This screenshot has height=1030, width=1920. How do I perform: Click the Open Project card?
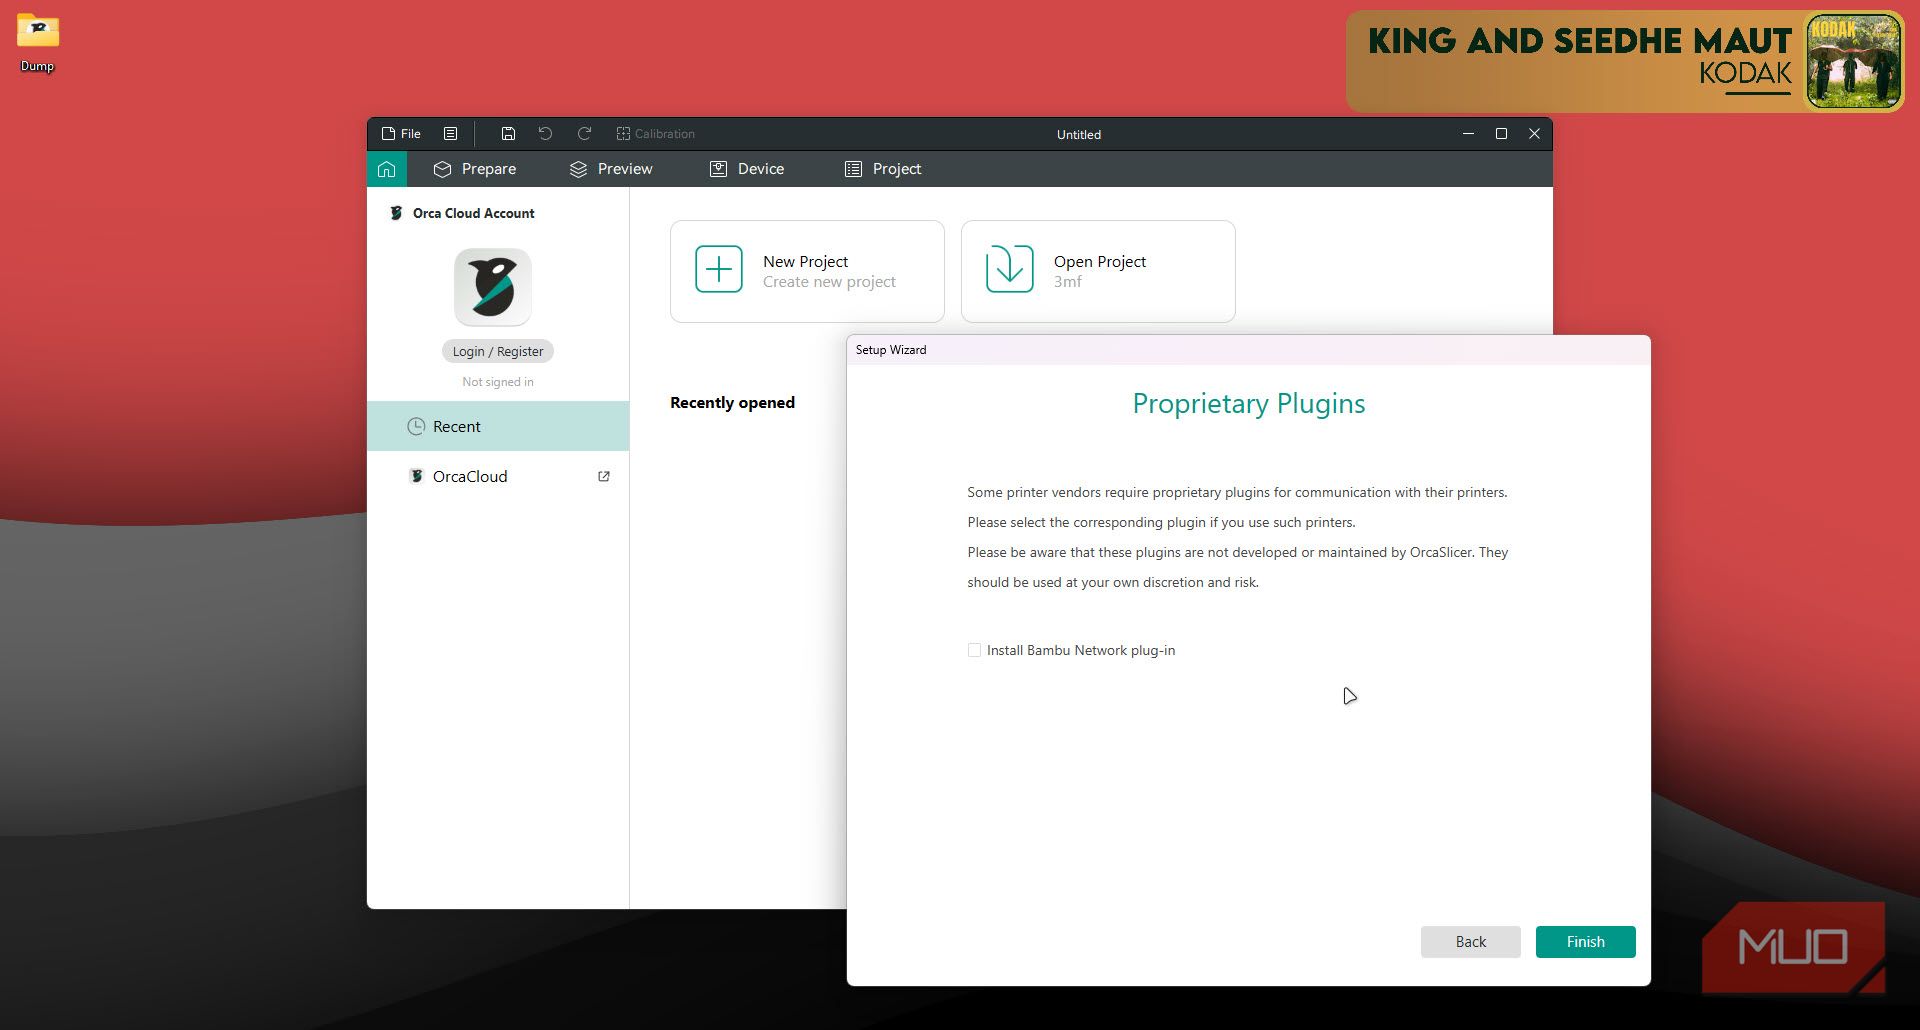[x=1098, y=271]
